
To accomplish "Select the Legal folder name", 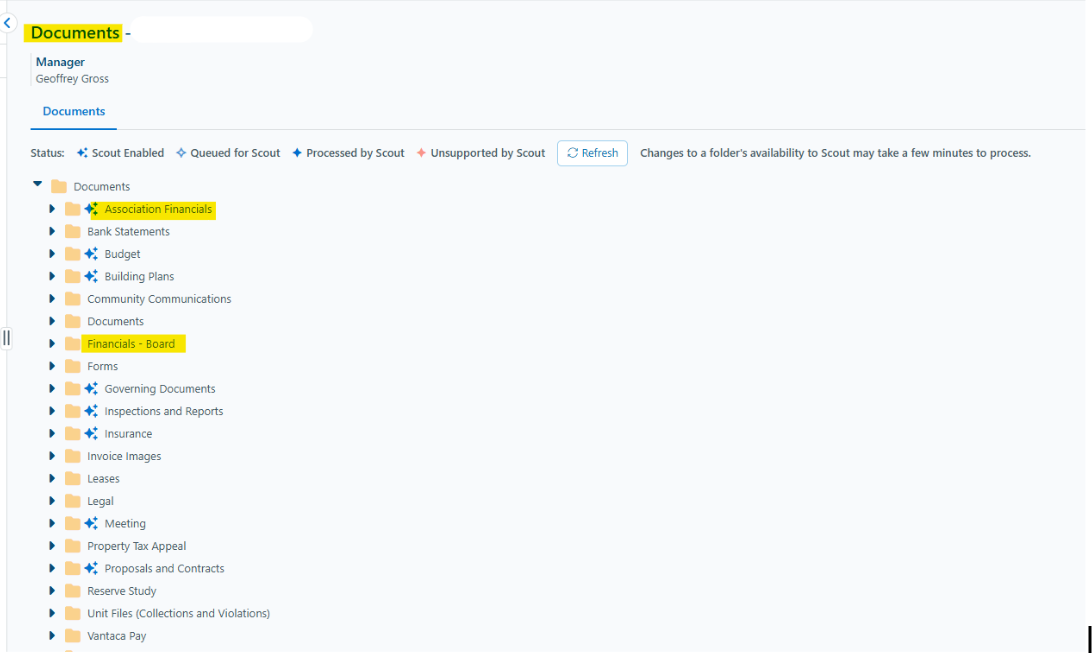I will pos(100,501).
